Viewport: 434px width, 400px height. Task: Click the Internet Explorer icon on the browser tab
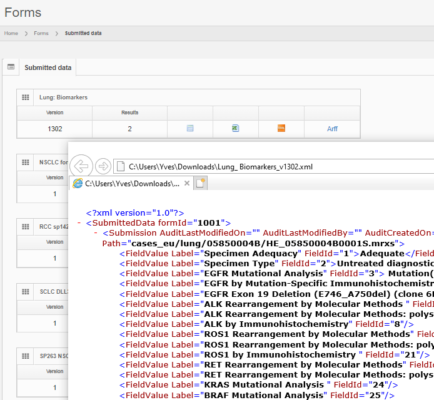77,183
